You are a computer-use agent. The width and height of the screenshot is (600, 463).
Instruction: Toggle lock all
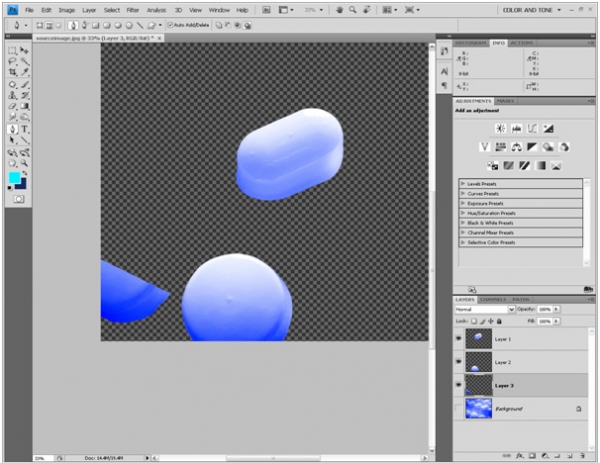(499, 321)
